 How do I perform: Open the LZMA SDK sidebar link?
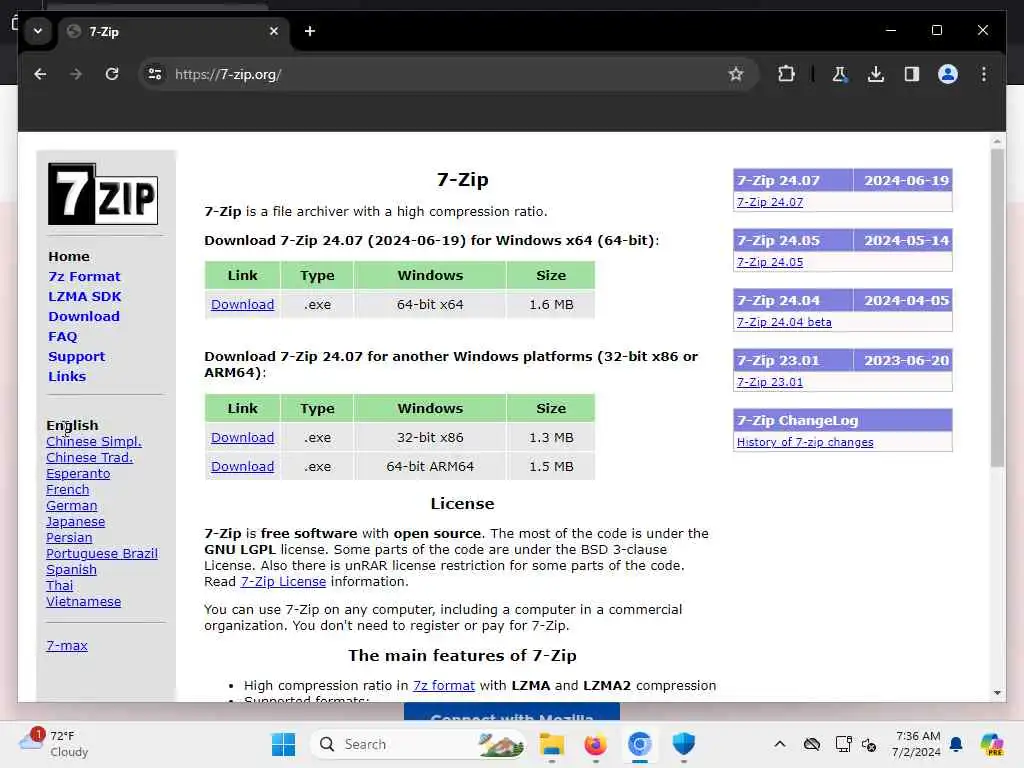[85, 296]
